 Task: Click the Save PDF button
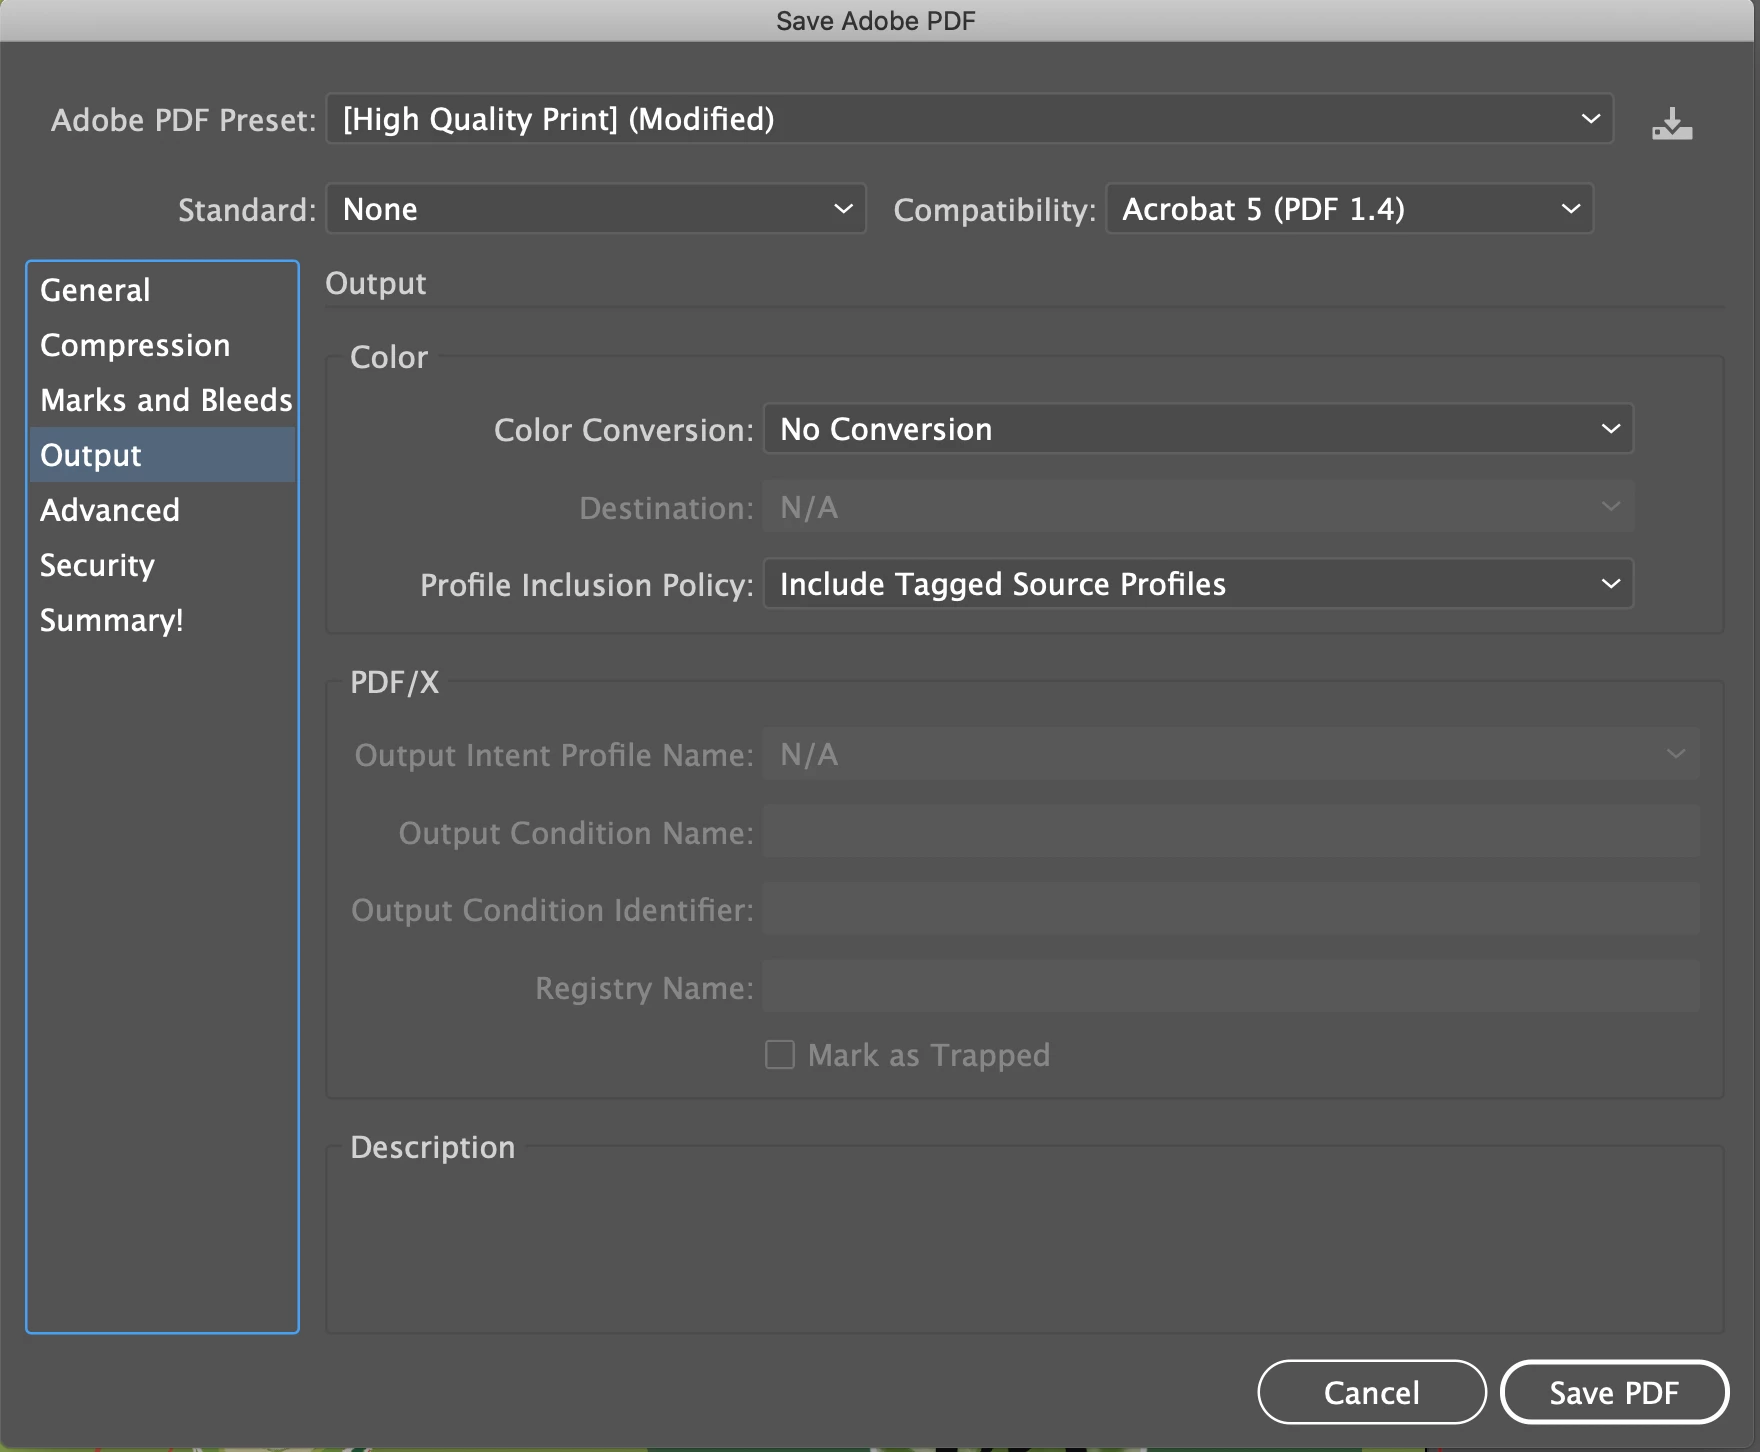point(1614,1392)
